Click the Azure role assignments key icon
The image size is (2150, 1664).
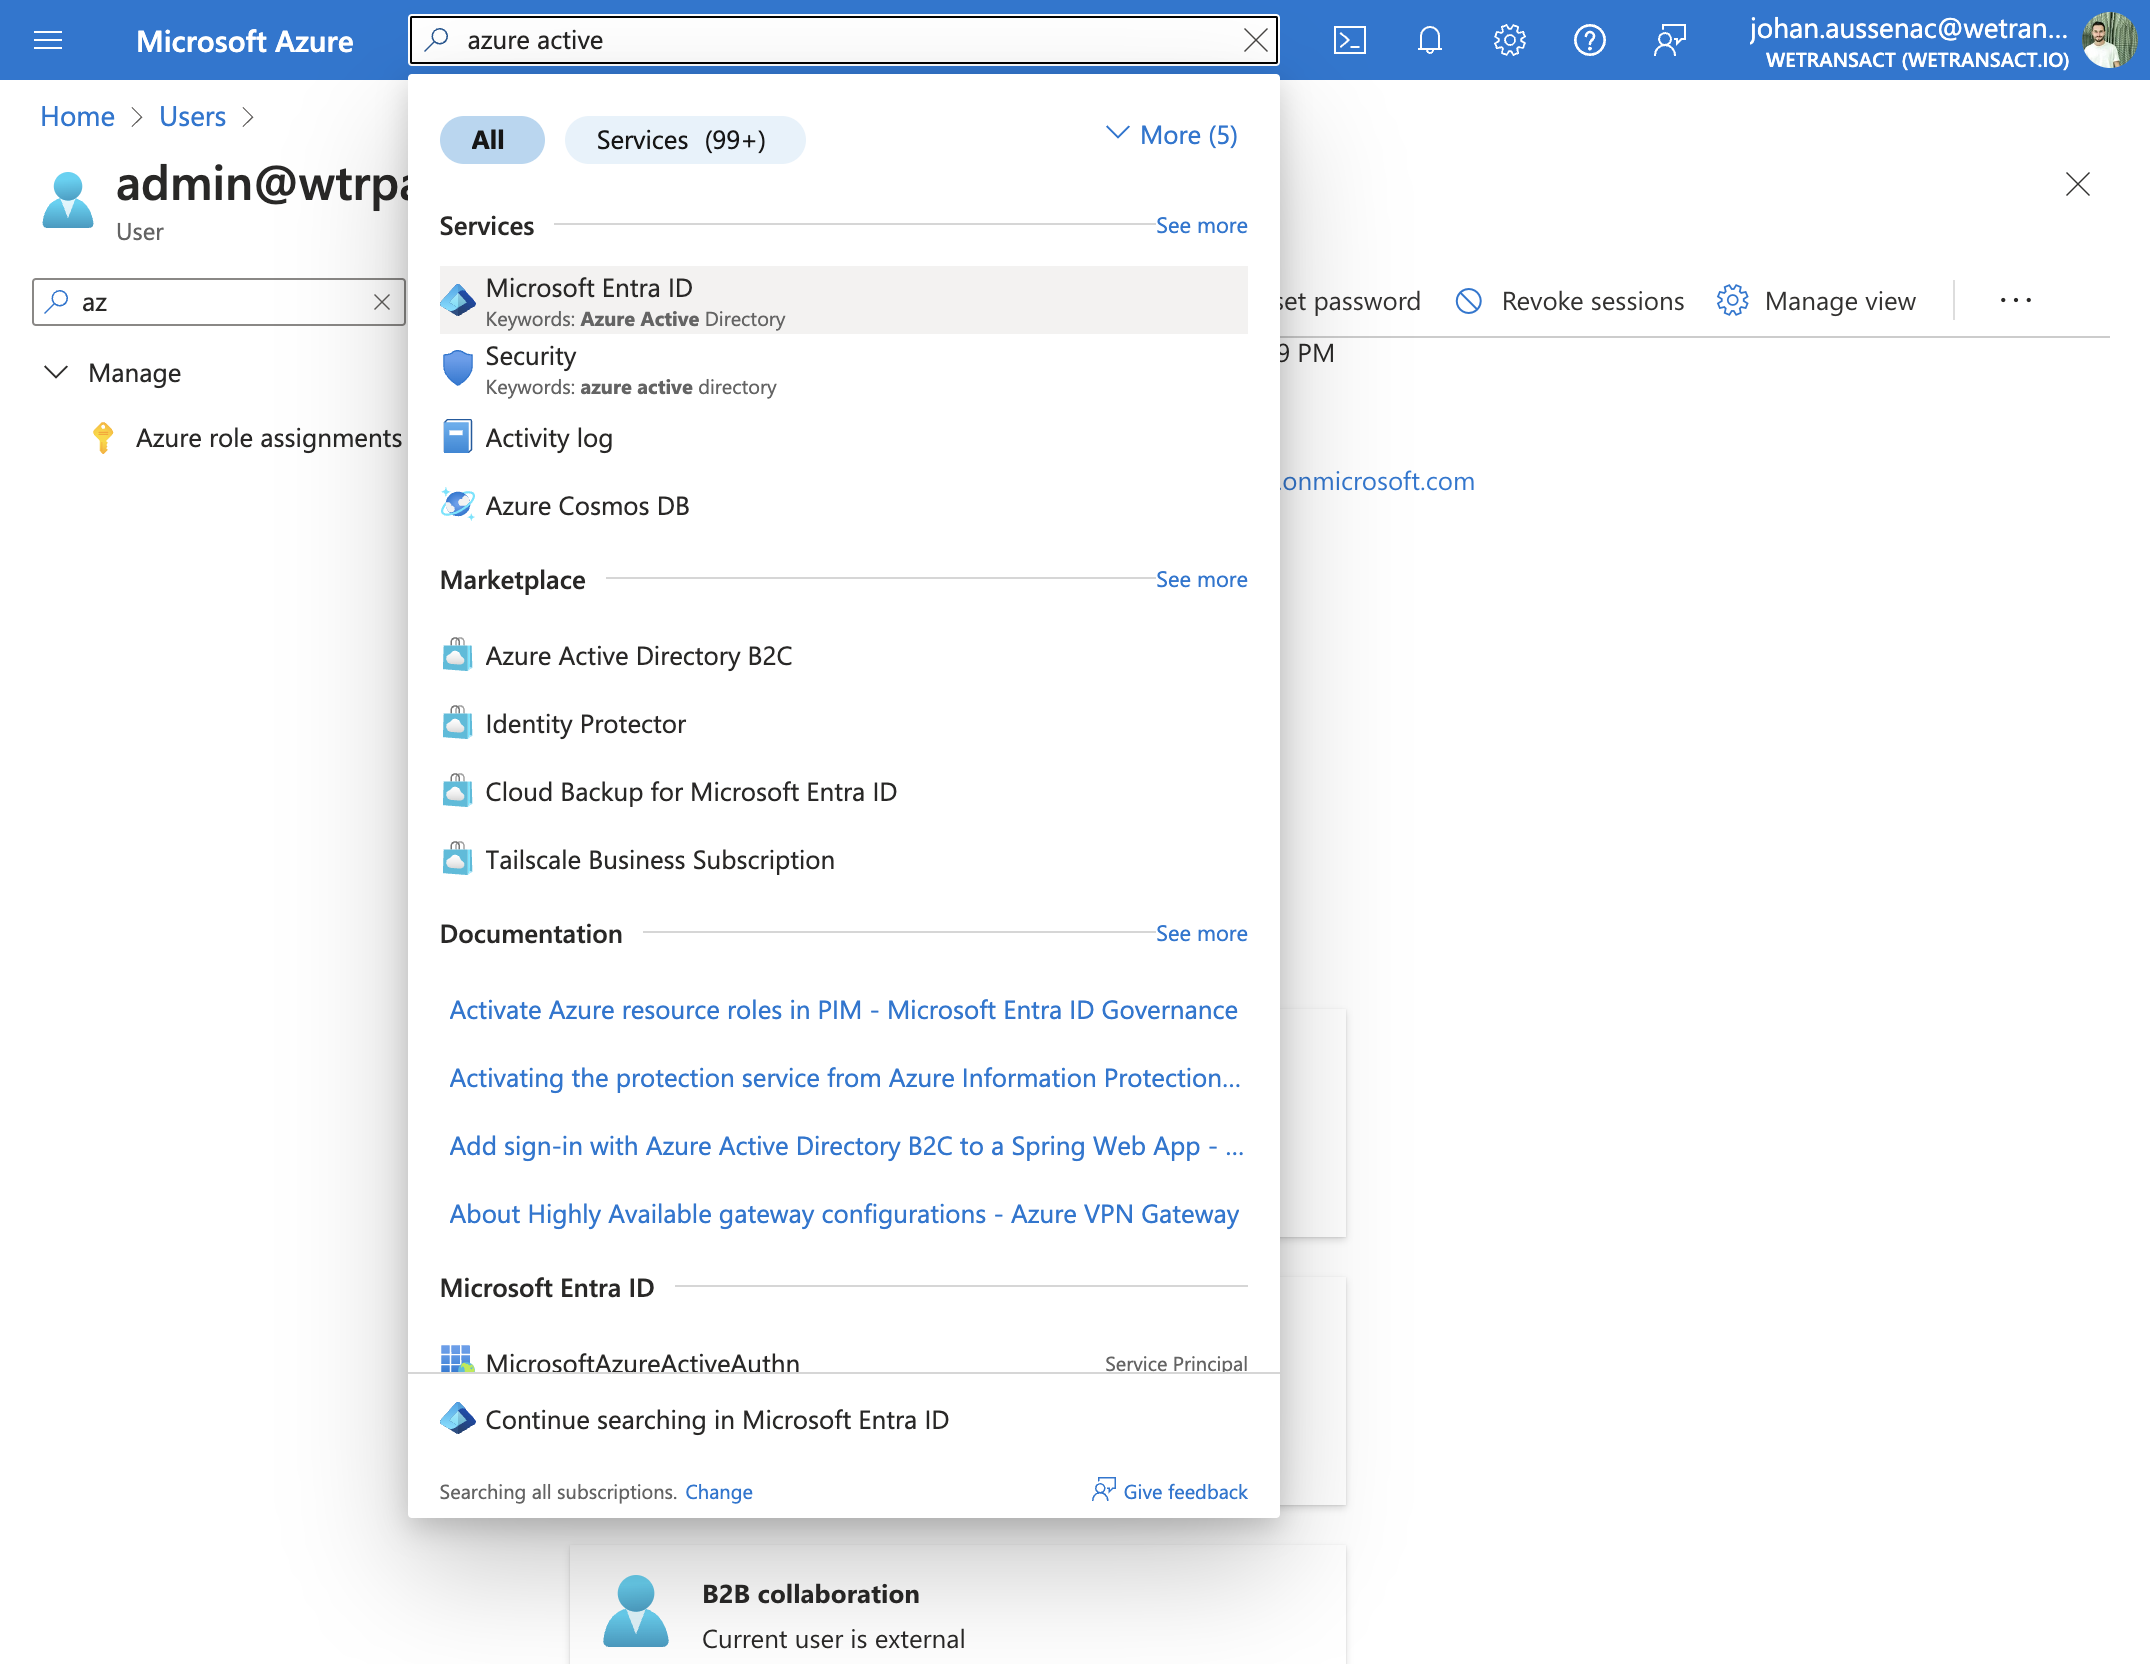[103, 438]
